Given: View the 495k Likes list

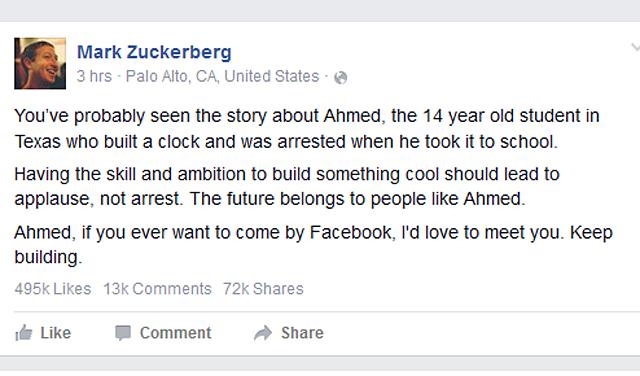Looking at the screenshot, I should coord(53,289).
